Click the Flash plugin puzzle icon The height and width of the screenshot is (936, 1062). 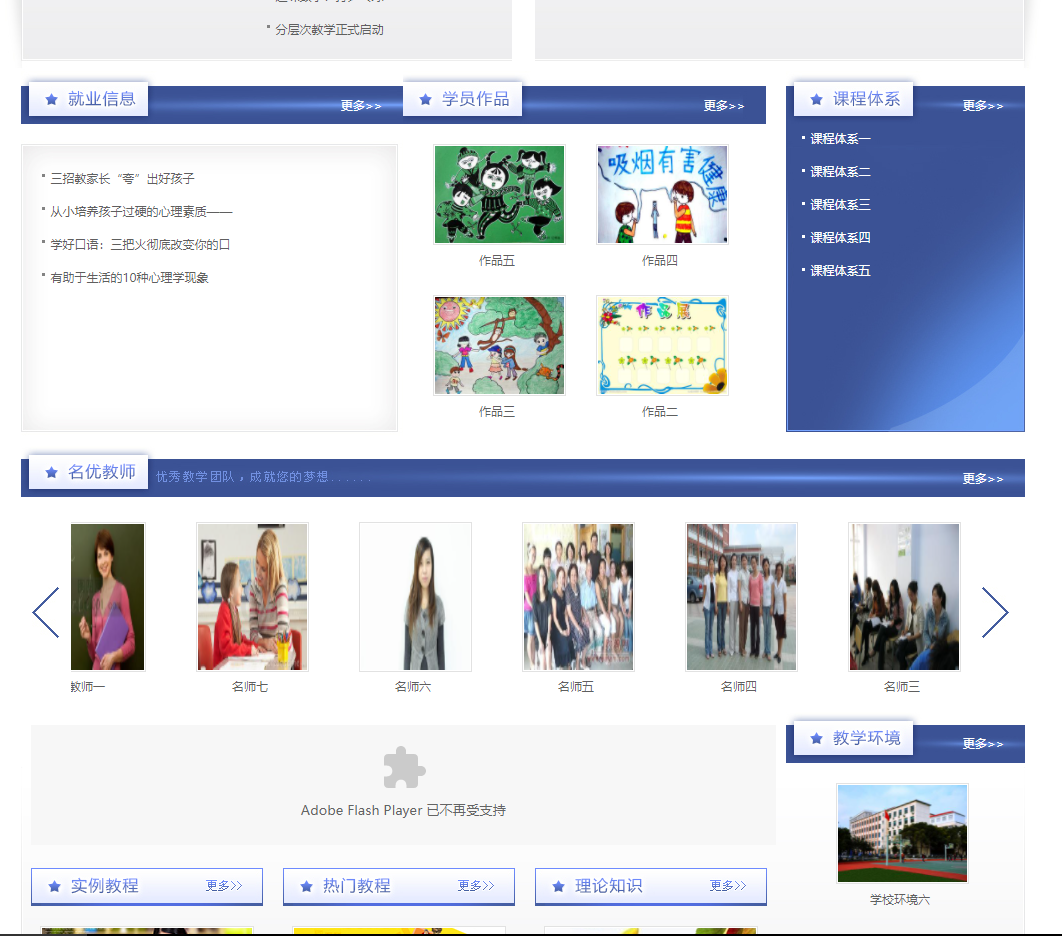tap(404, 767)
